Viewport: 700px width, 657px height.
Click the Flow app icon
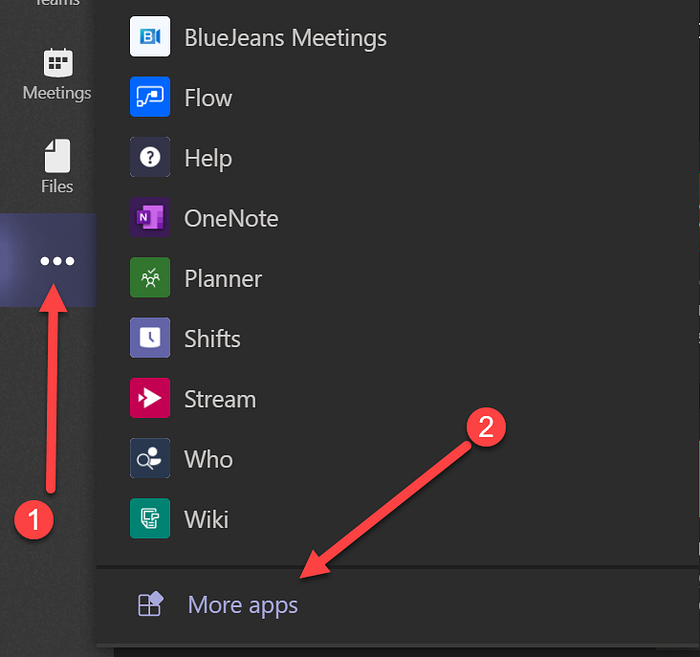(150, 96)
